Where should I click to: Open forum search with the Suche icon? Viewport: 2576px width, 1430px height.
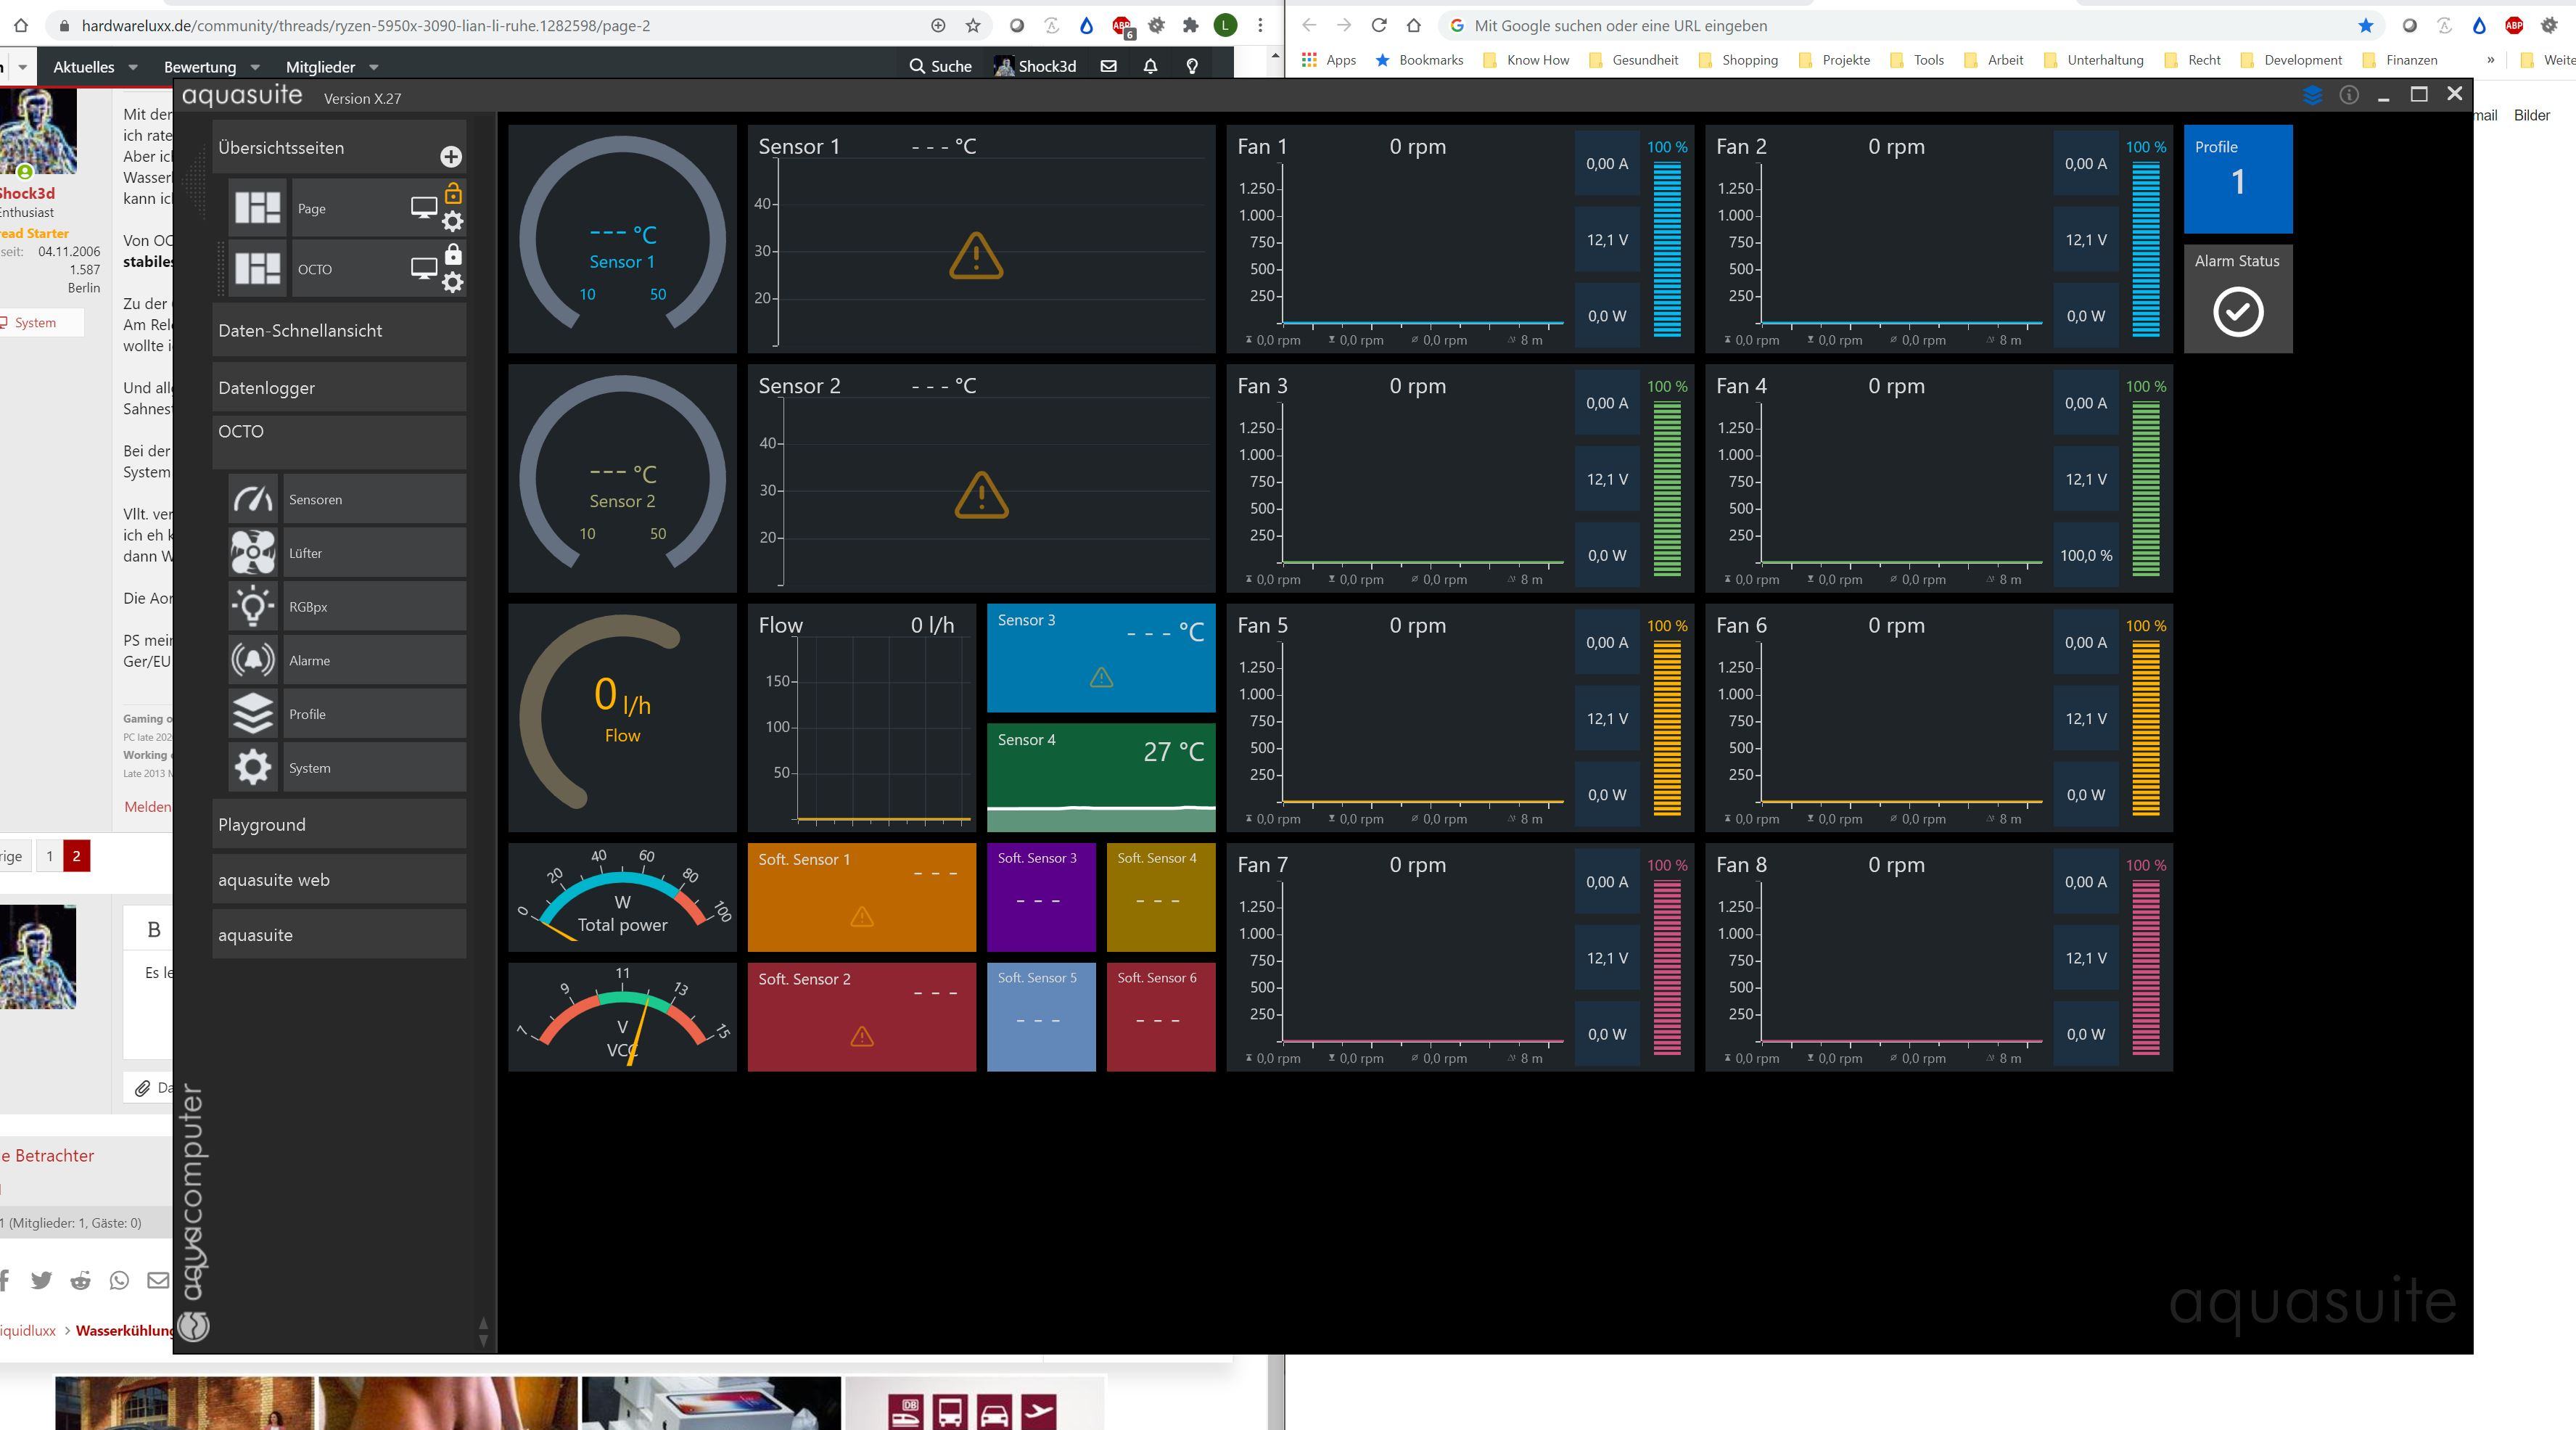pos(940,66)
